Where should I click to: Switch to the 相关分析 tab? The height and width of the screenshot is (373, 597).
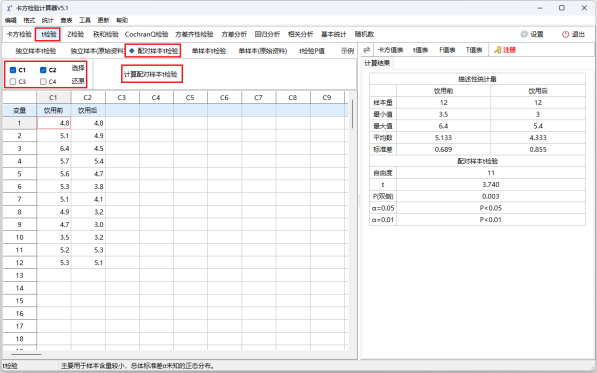(x=300, y=34)
